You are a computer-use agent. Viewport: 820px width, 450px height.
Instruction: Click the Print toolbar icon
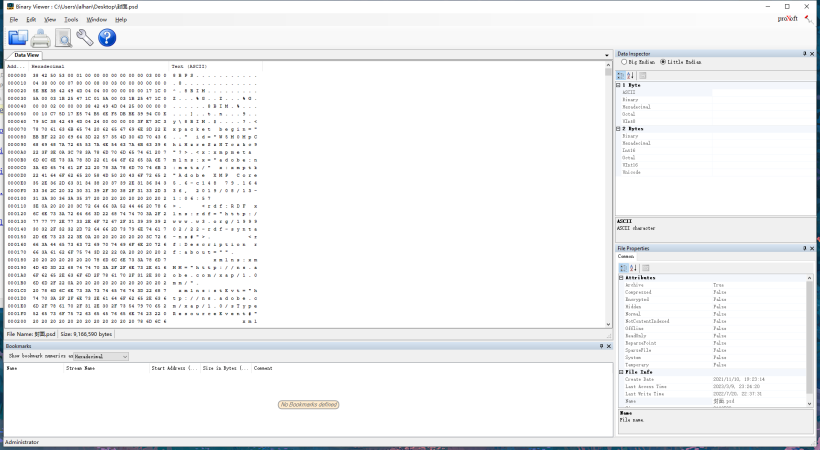pos(40,38)
